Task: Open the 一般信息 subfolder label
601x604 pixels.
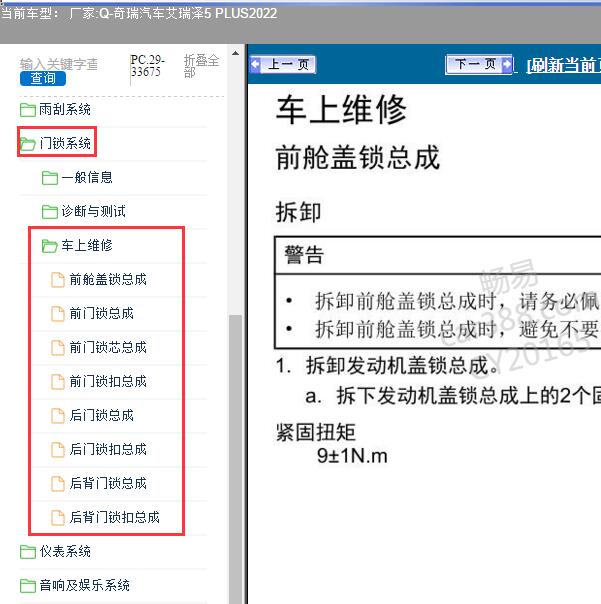Action: pos(87,178)
